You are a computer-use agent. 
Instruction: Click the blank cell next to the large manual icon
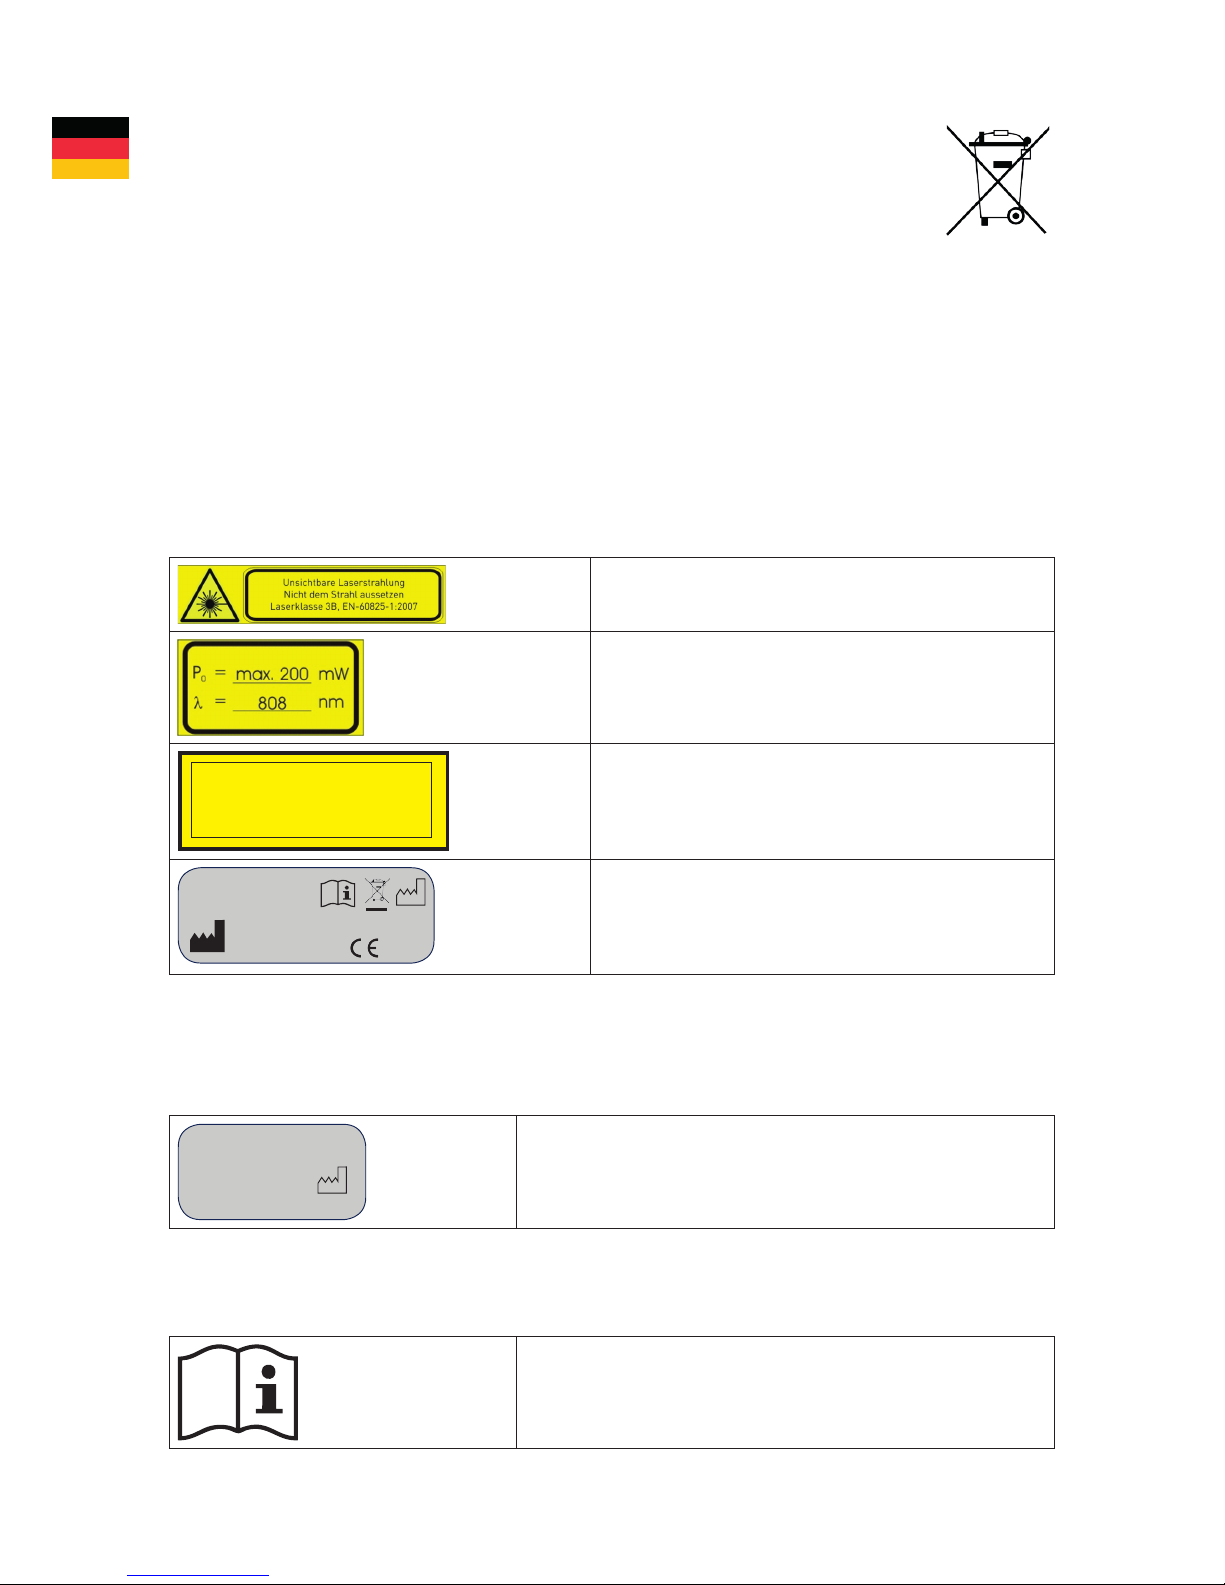pyautogui.click(x=785, y=1392)
